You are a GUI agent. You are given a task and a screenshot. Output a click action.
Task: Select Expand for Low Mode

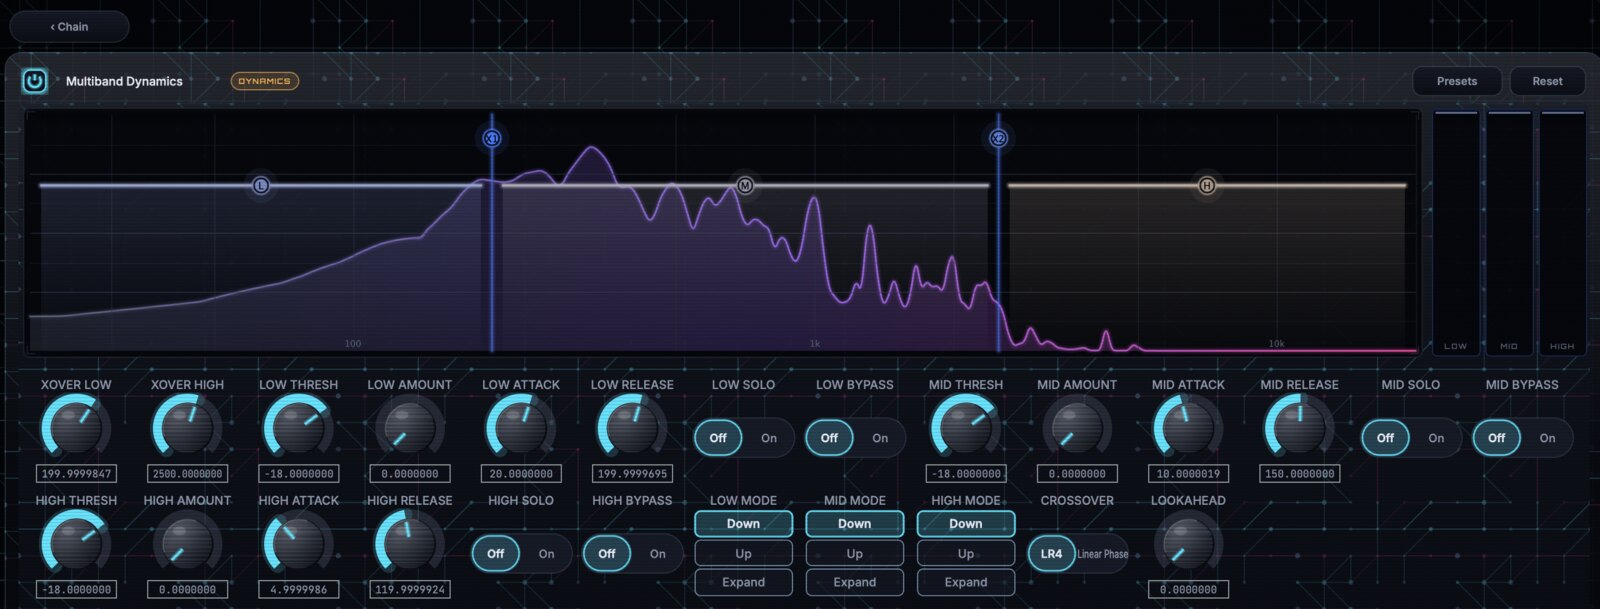tap(744, 582)
